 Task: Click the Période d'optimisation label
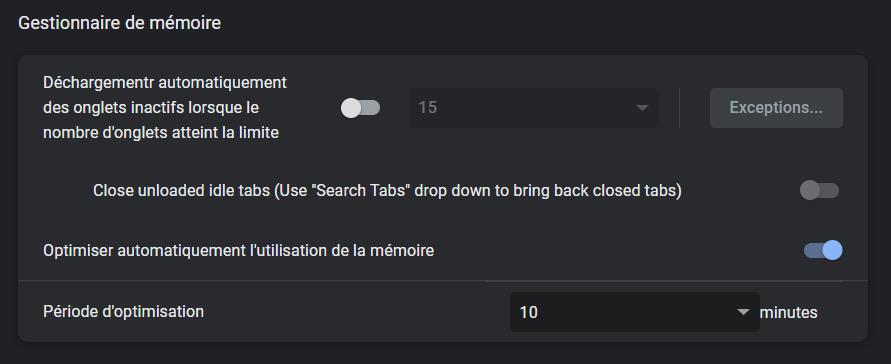[123, 312]
